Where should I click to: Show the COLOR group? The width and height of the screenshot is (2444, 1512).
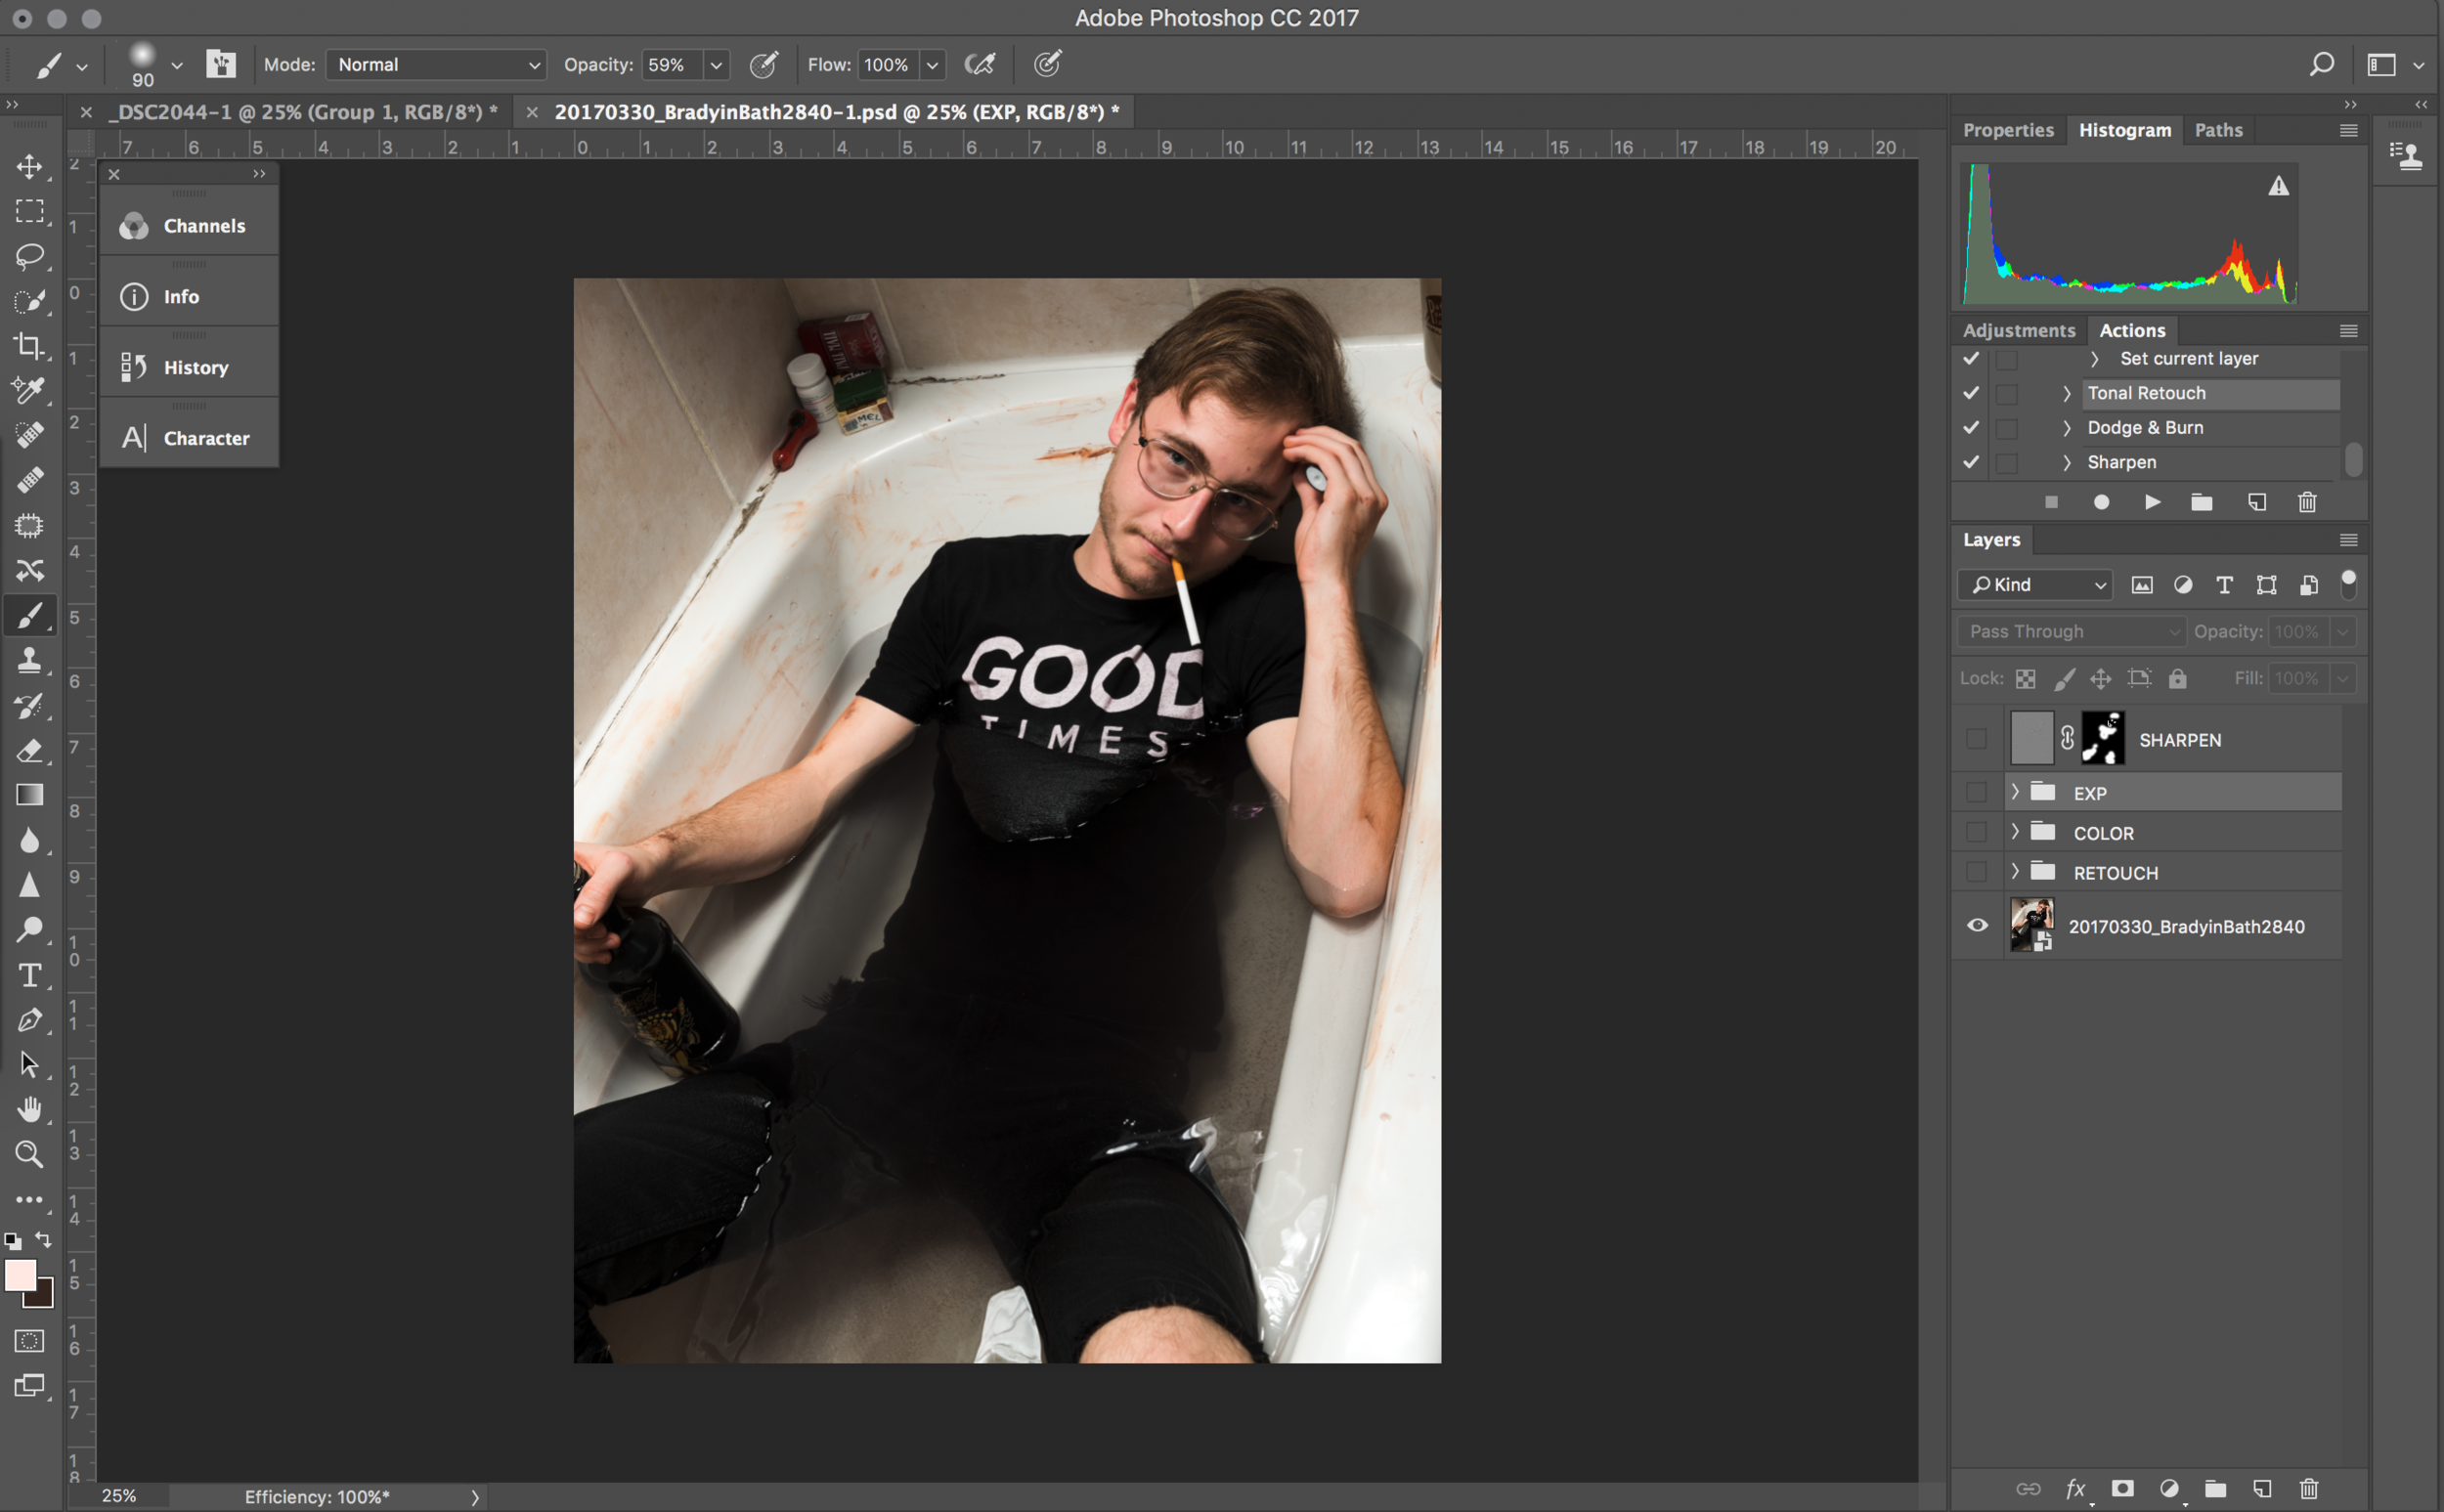tap(1976, 832)
